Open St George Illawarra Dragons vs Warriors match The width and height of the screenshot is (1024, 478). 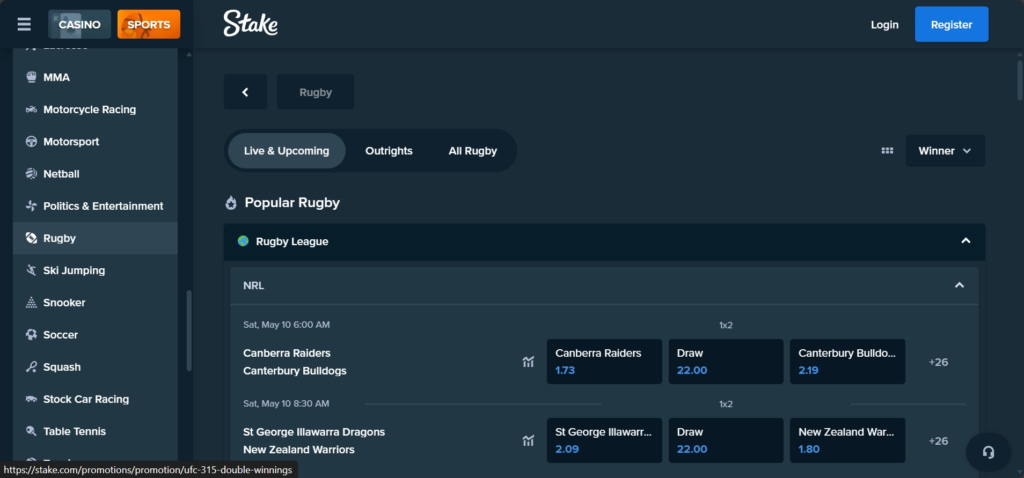click(314, 441)
